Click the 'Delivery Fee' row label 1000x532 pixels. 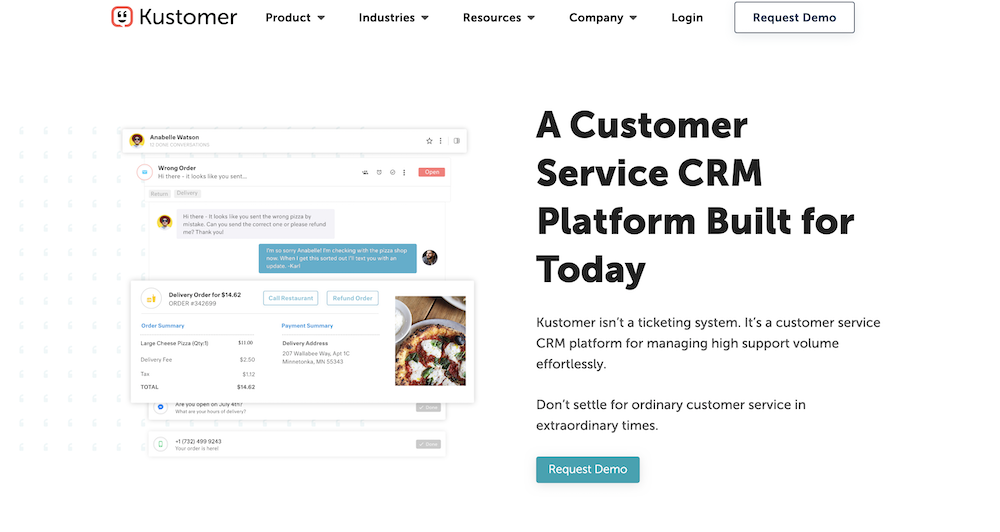(x=156, y=360)
